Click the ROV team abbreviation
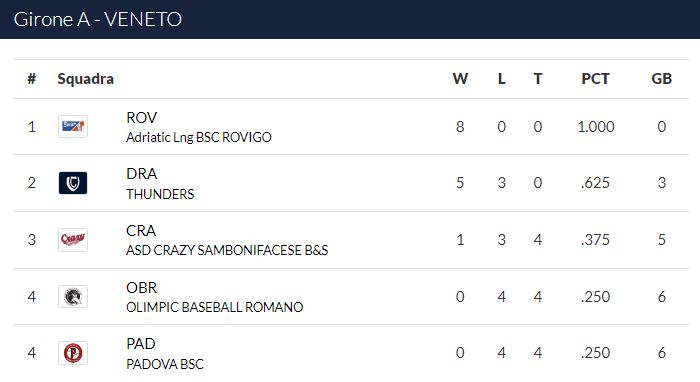The height and width of the screenshot is (382, 700). [x=142, y=118]
